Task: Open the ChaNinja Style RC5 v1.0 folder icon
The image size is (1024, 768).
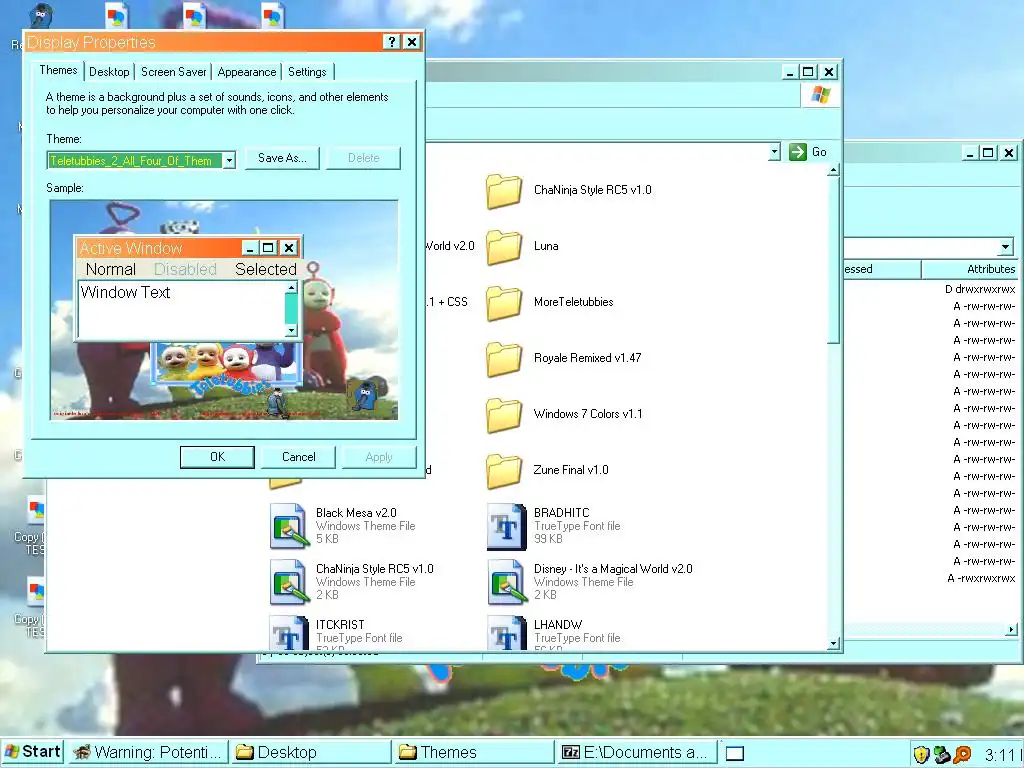Action: [504, 191]
